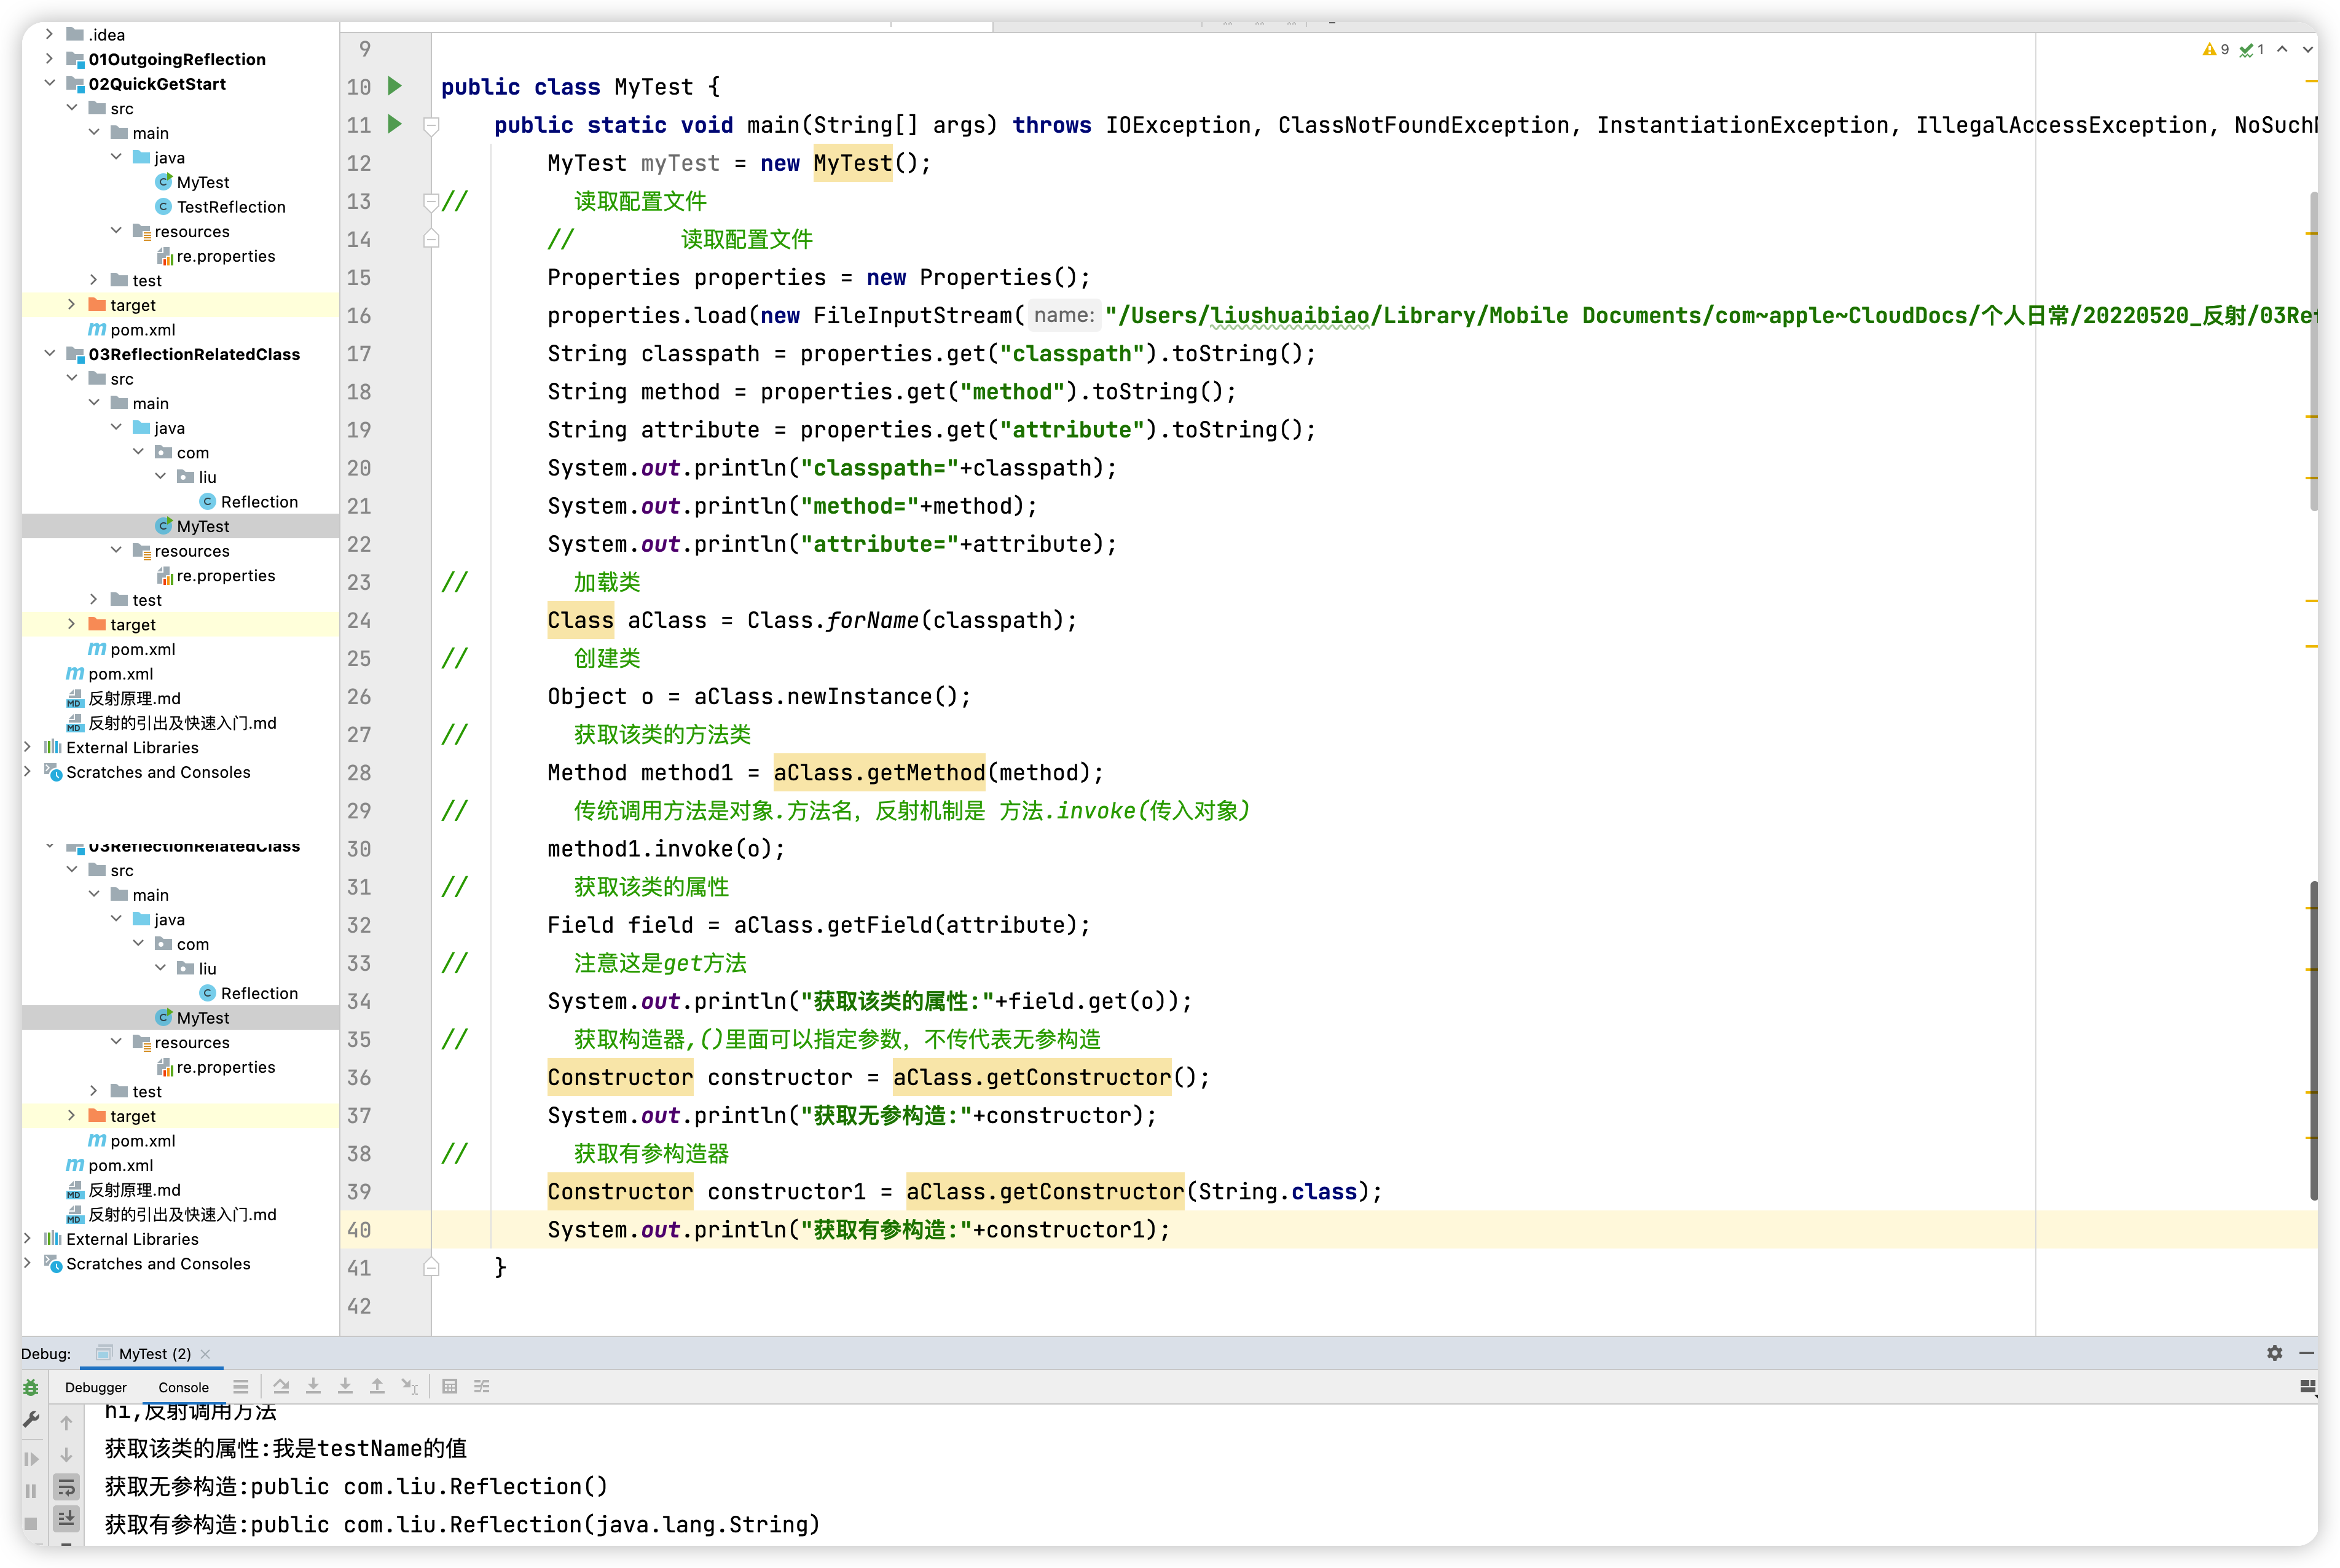This screenshot has height=1568, width=2340.
Task: Click 'aClass.getField(attribute)' on line 32
Action: point(905,925)
